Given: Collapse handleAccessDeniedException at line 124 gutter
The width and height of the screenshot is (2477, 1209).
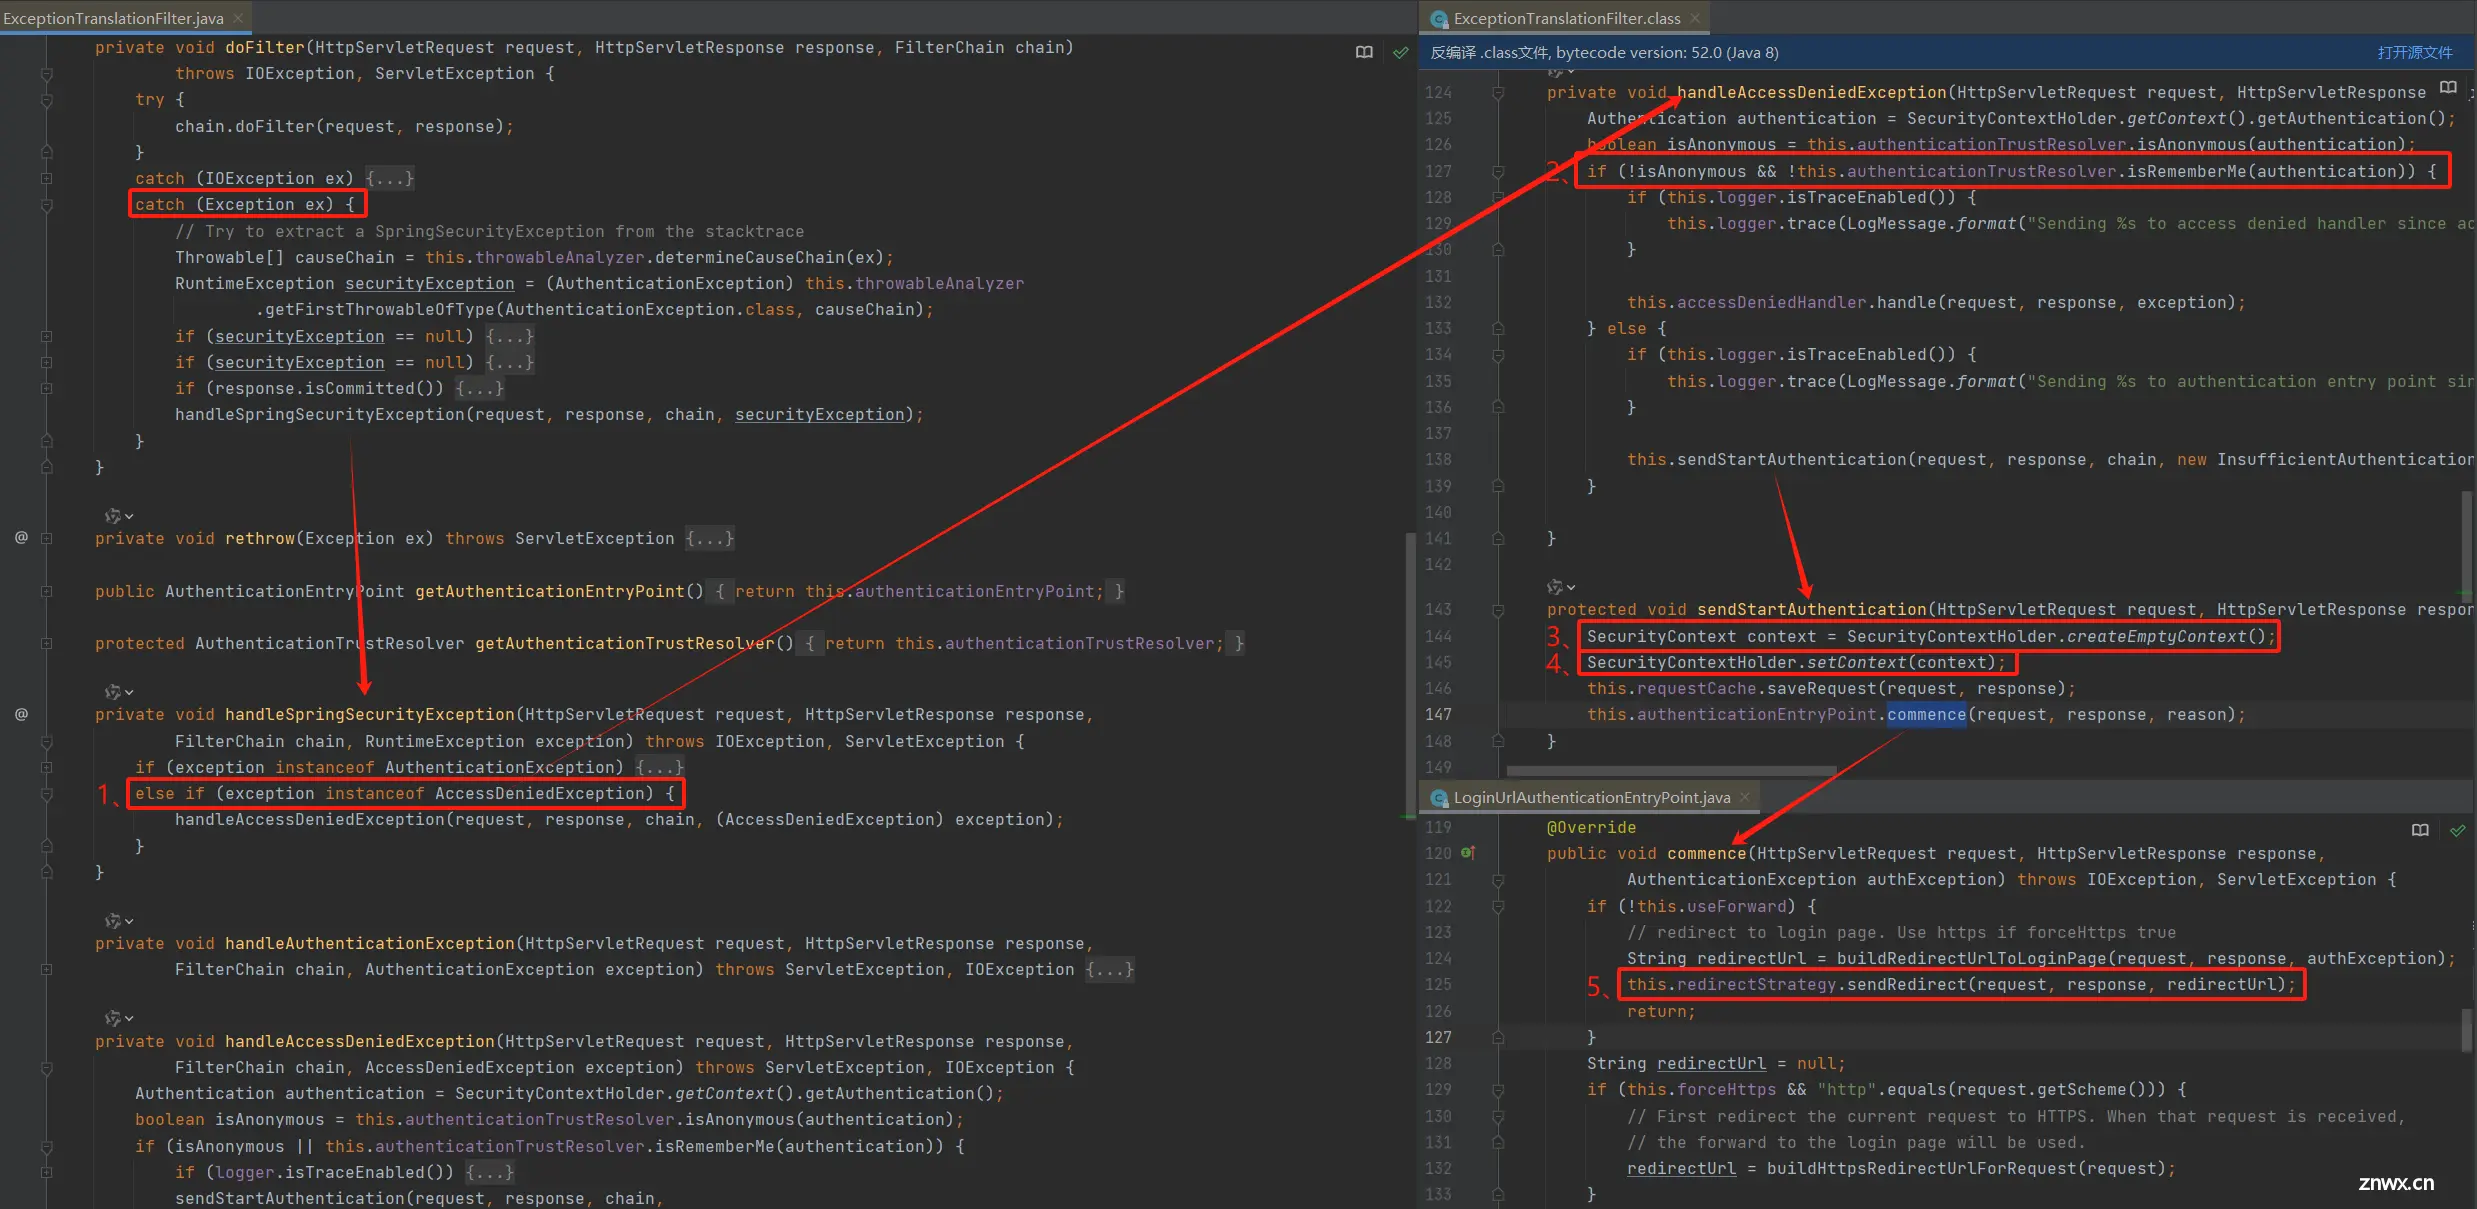Looking at the screenshot, I should tap(1498, 93).
